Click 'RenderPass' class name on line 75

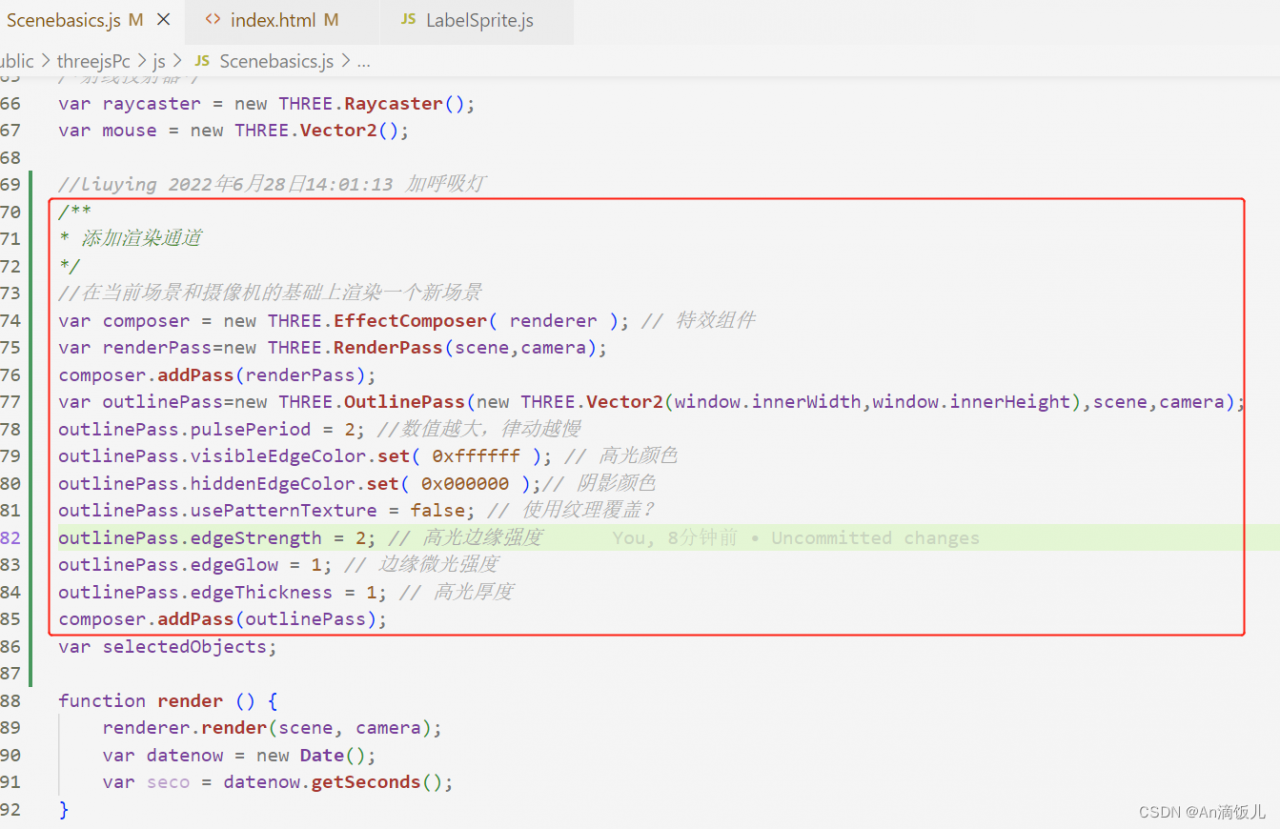click(x=388, y=347)
